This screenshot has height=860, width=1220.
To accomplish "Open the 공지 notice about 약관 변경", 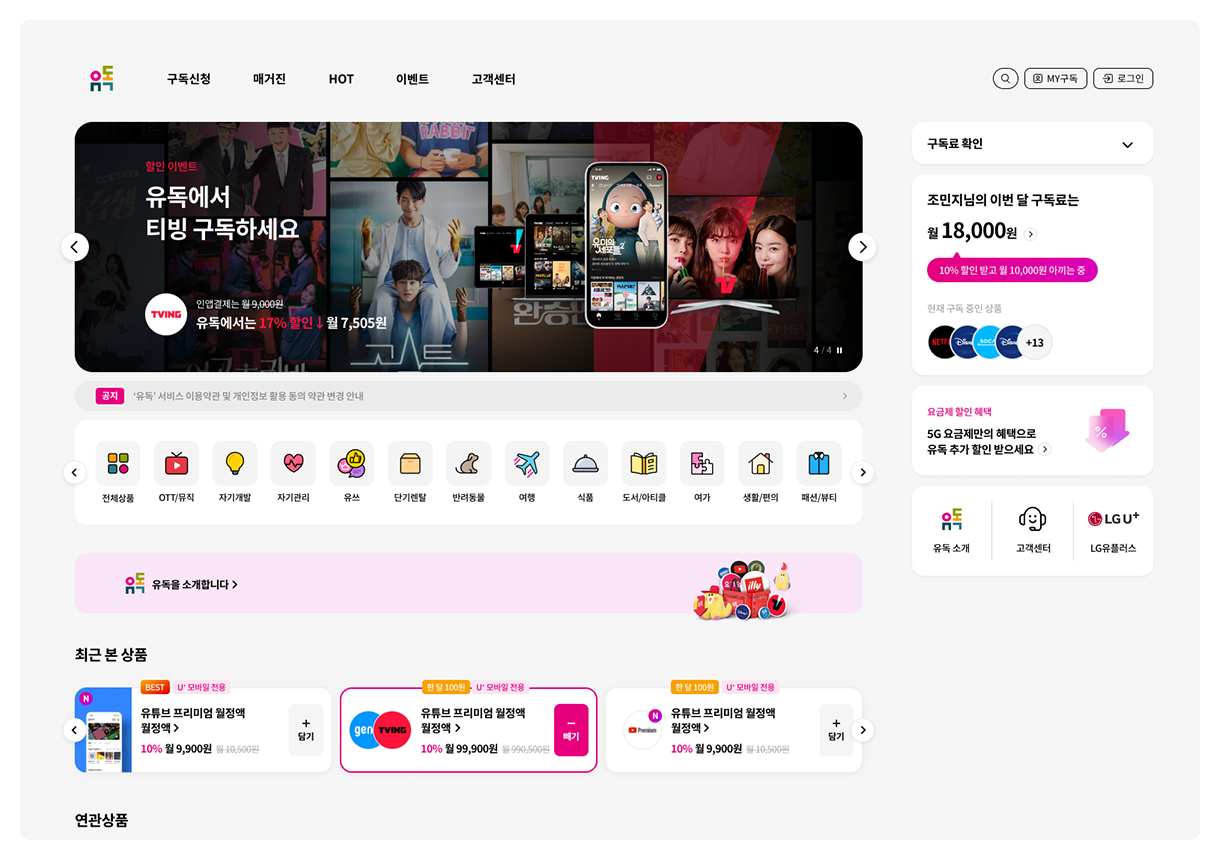I will [468, 396].
